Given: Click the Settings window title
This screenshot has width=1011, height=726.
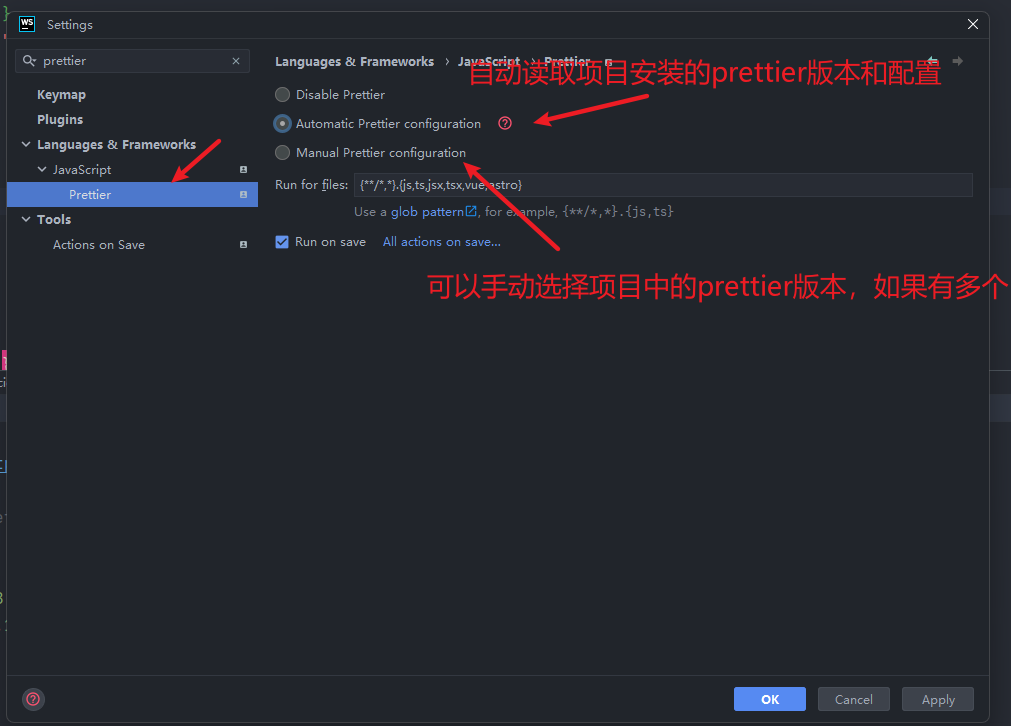Looking at the screenshot, I should 70,25.
